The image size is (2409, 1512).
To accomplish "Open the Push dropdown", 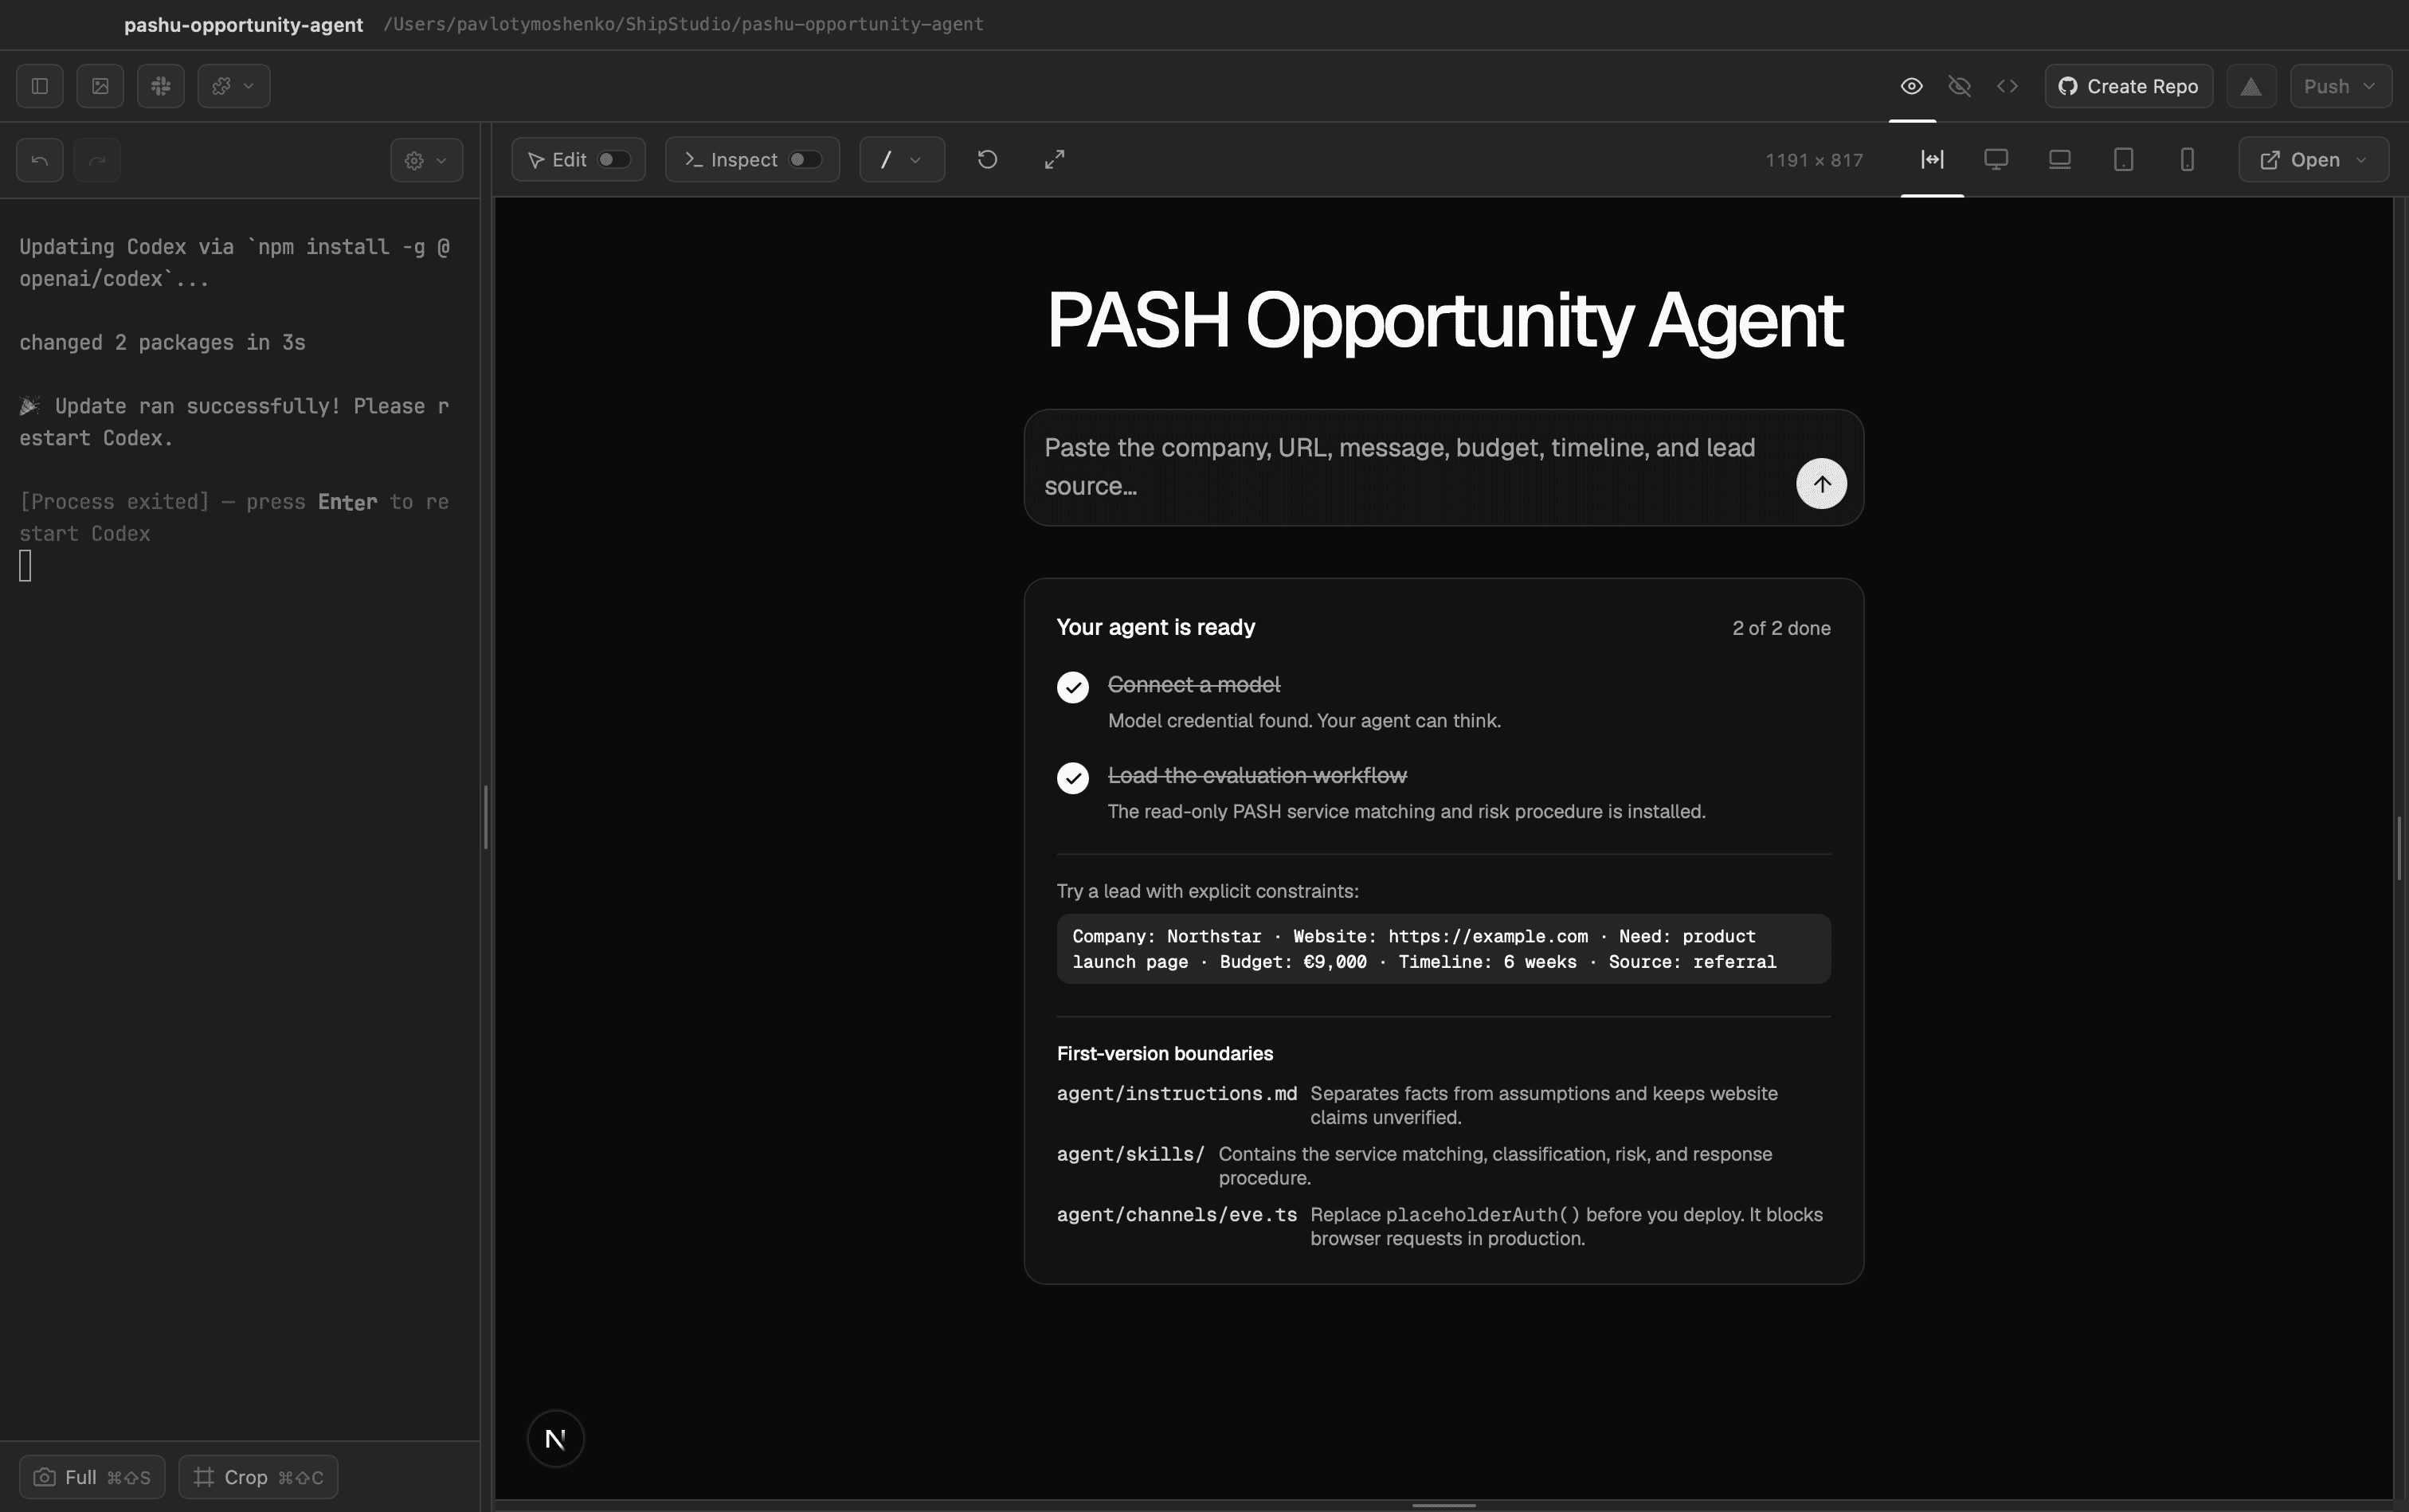I will [2341, 86].
